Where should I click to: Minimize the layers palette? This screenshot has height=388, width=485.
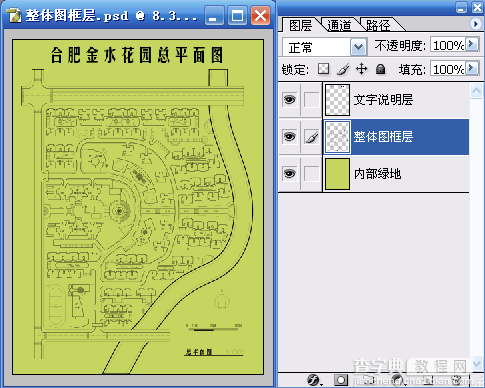pos(461,7)
